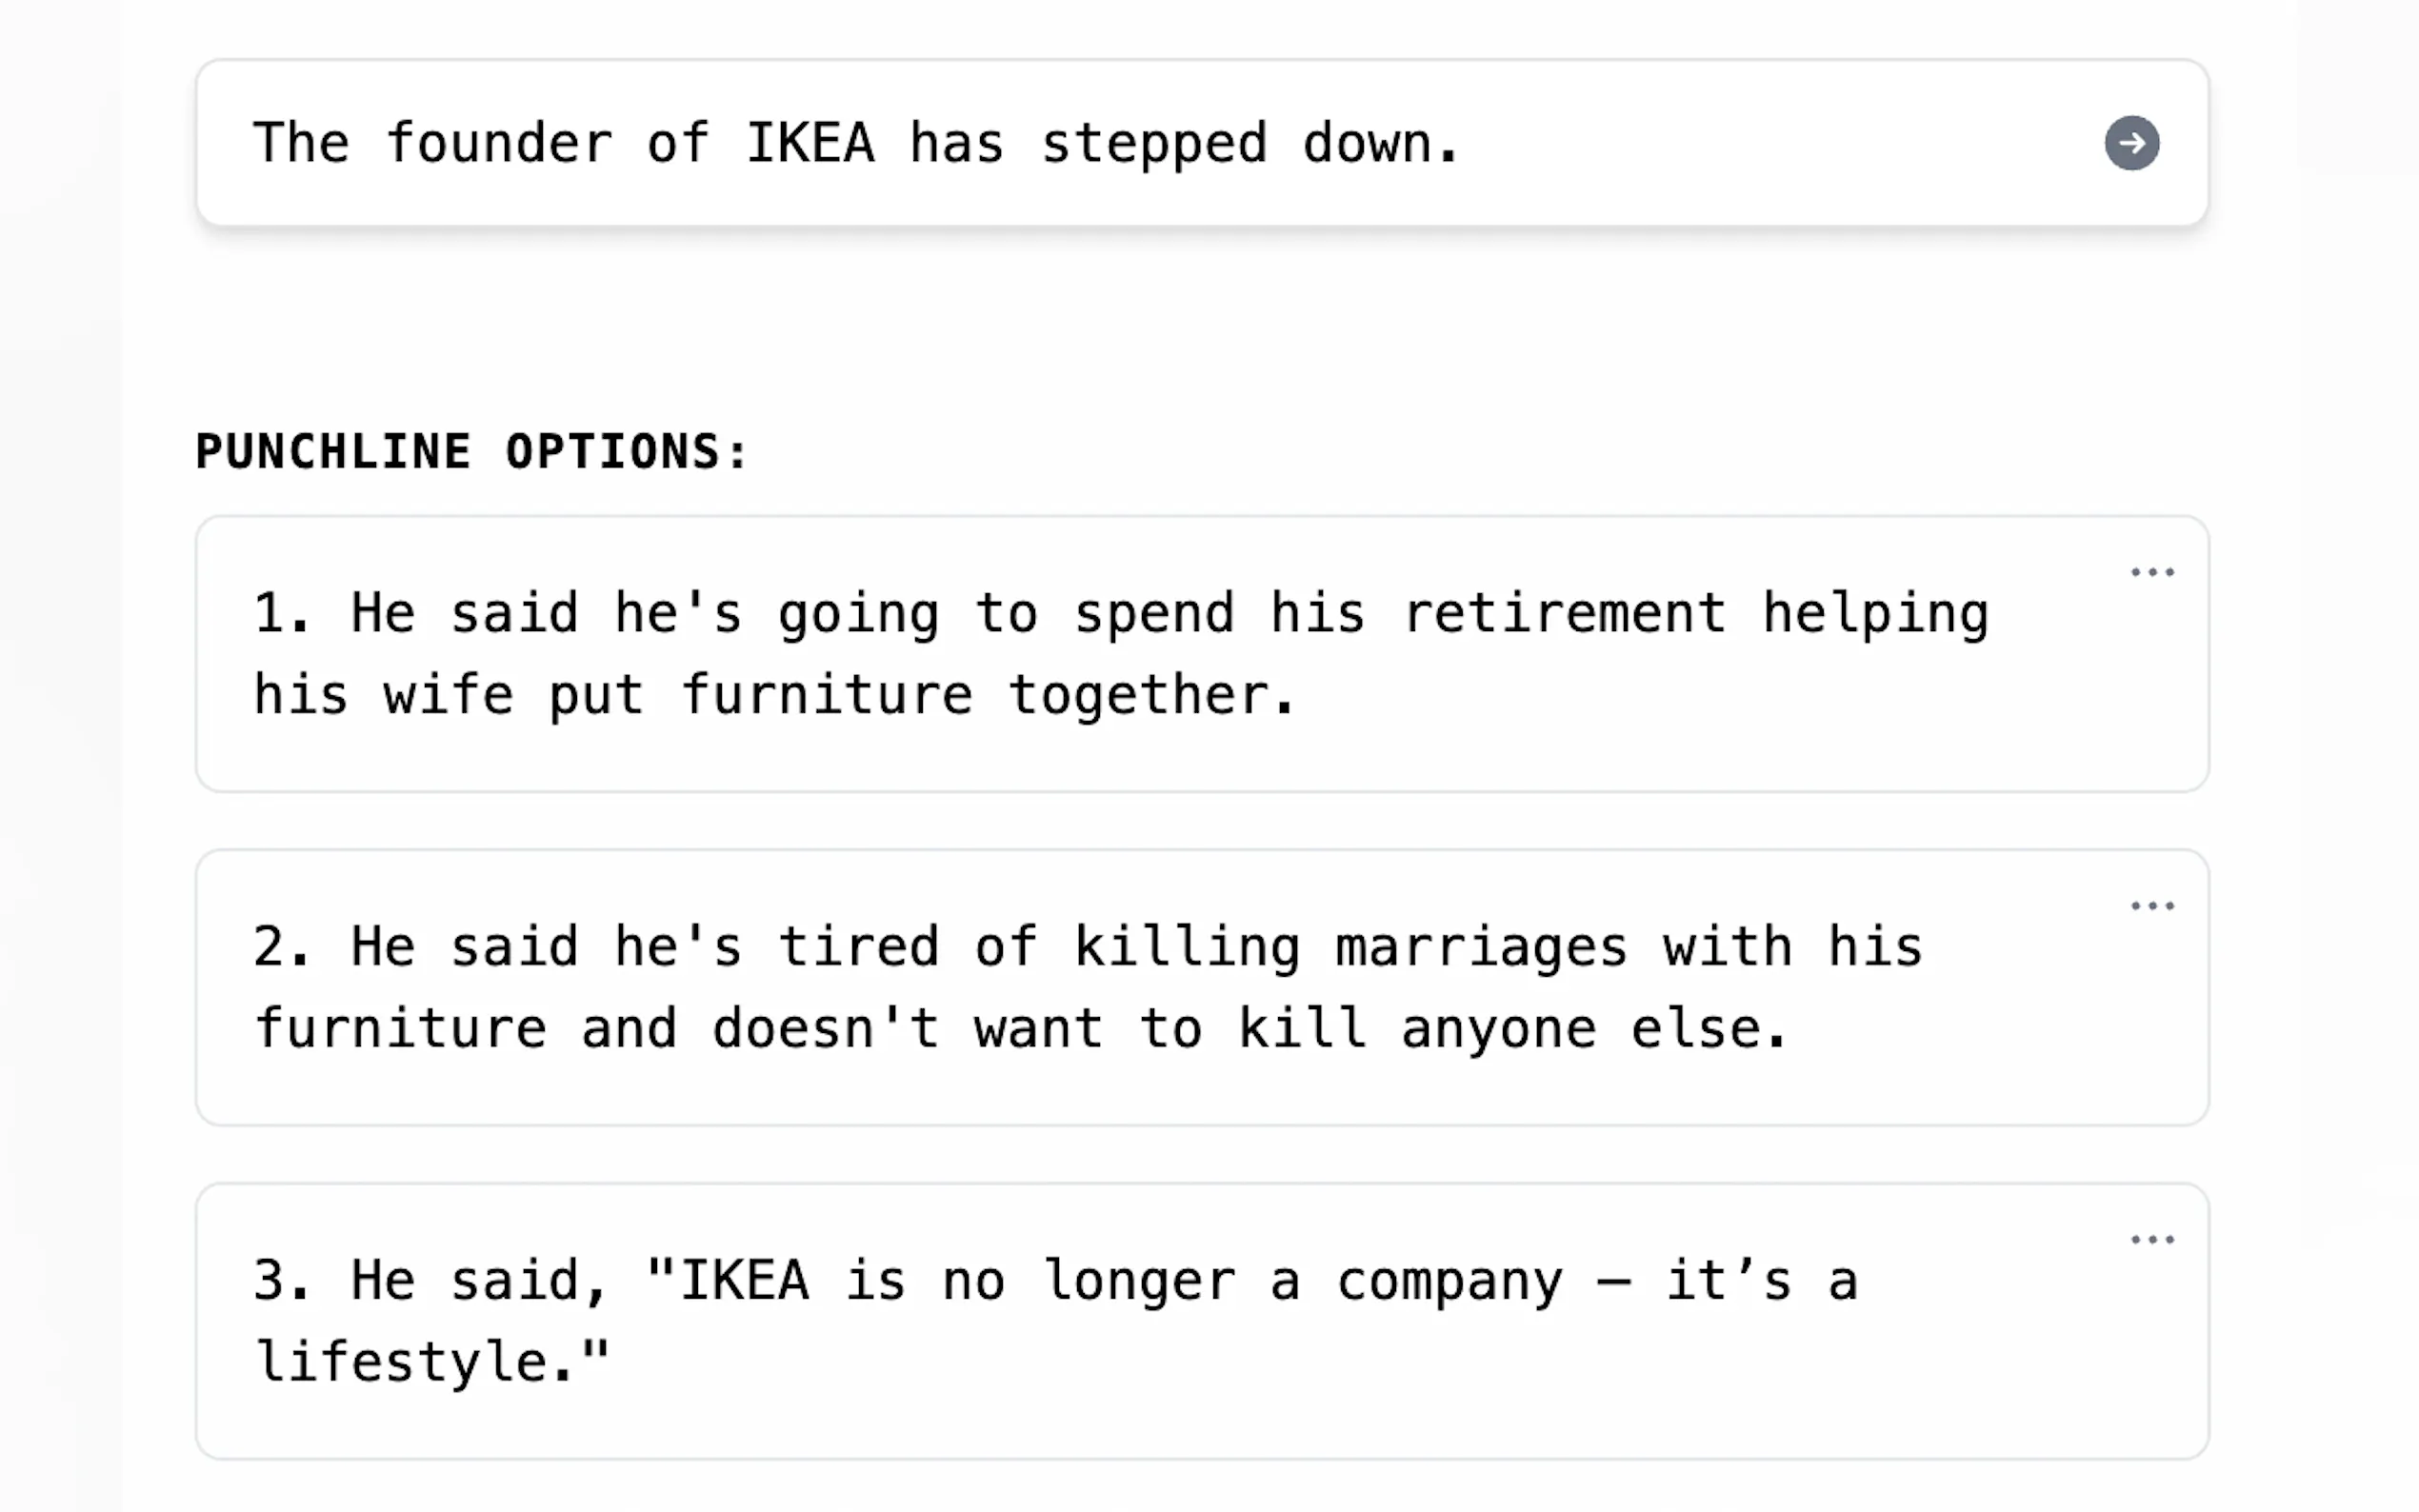Click "retirement" in the first punchline
This screenshot has height=1512, width=2419.
(1564, 613)
